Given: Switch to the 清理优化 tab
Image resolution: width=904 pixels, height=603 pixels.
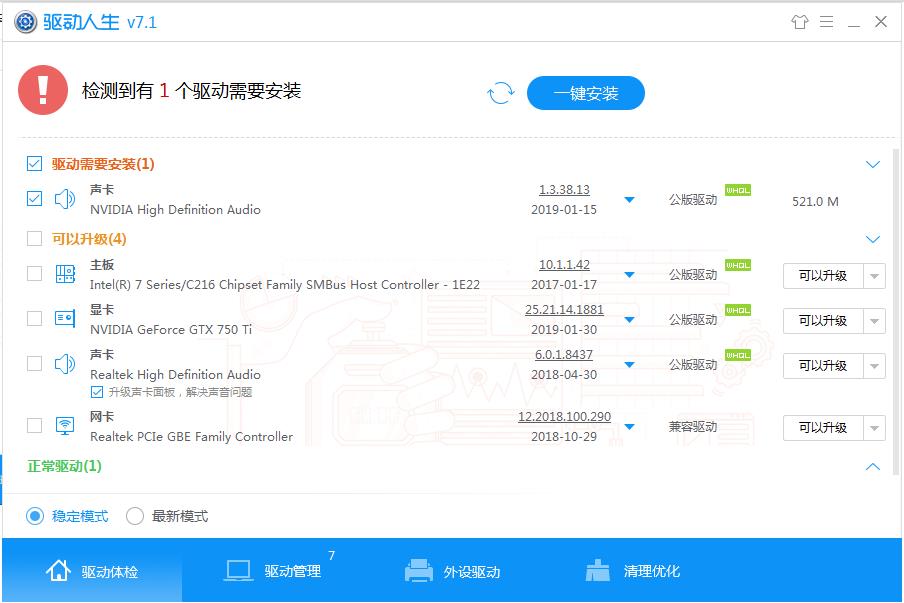Looking at the screenshot, I should [x=632, y=570].
